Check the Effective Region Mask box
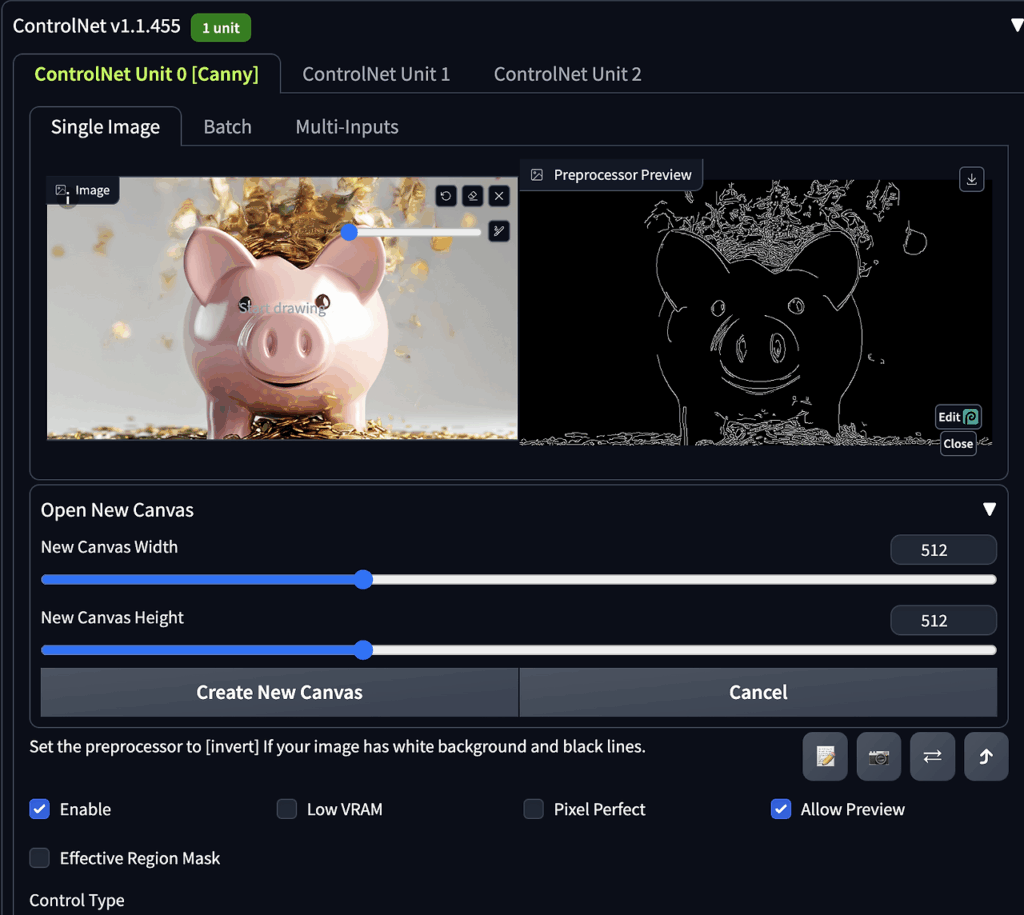The image size is (1024, 915). tap(40, 858)
